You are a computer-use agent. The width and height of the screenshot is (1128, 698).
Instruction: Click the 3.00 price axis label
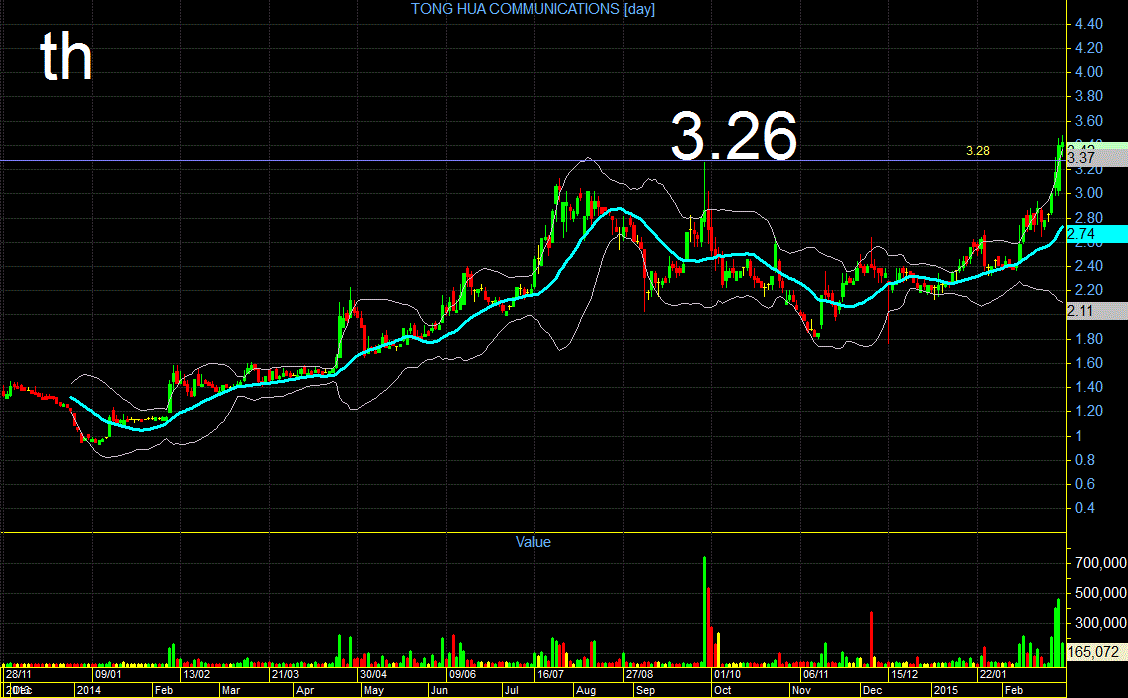tap(1088, 193)
